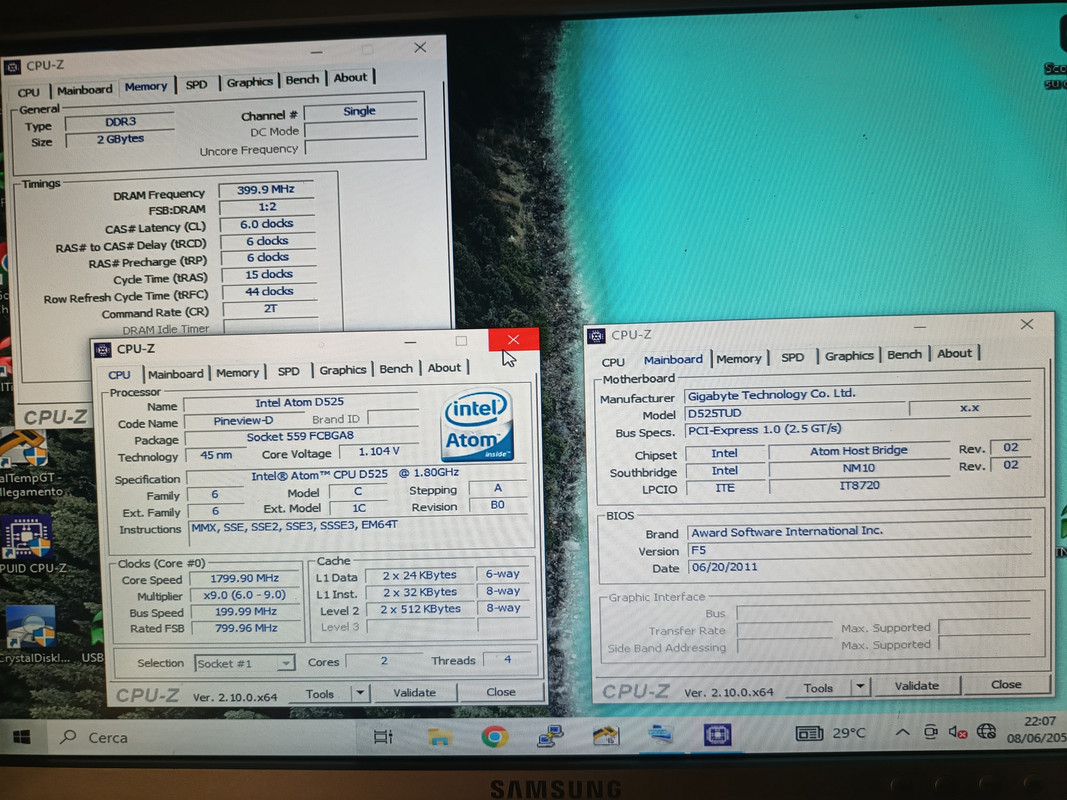Open Task View from taskbar
1067x800 pixels.
coord(383,737)
